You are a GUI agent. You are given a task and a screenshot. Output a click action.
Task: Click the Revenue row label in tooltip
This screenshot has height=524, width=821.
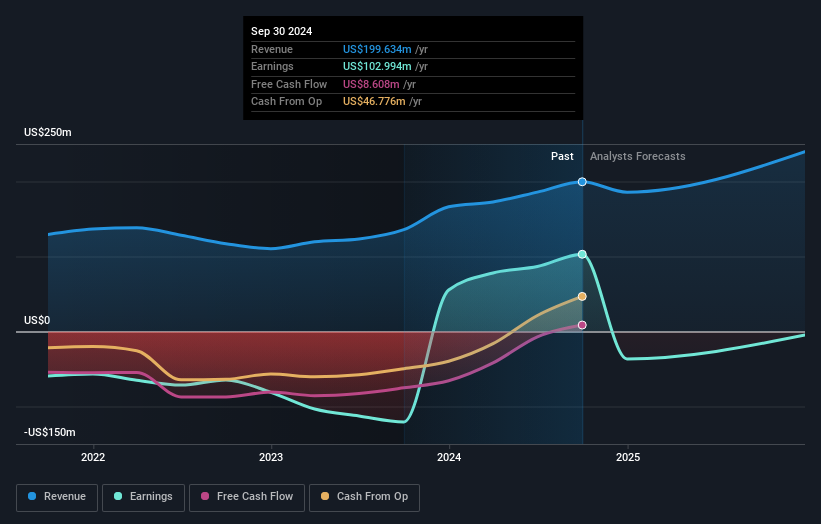272,49
